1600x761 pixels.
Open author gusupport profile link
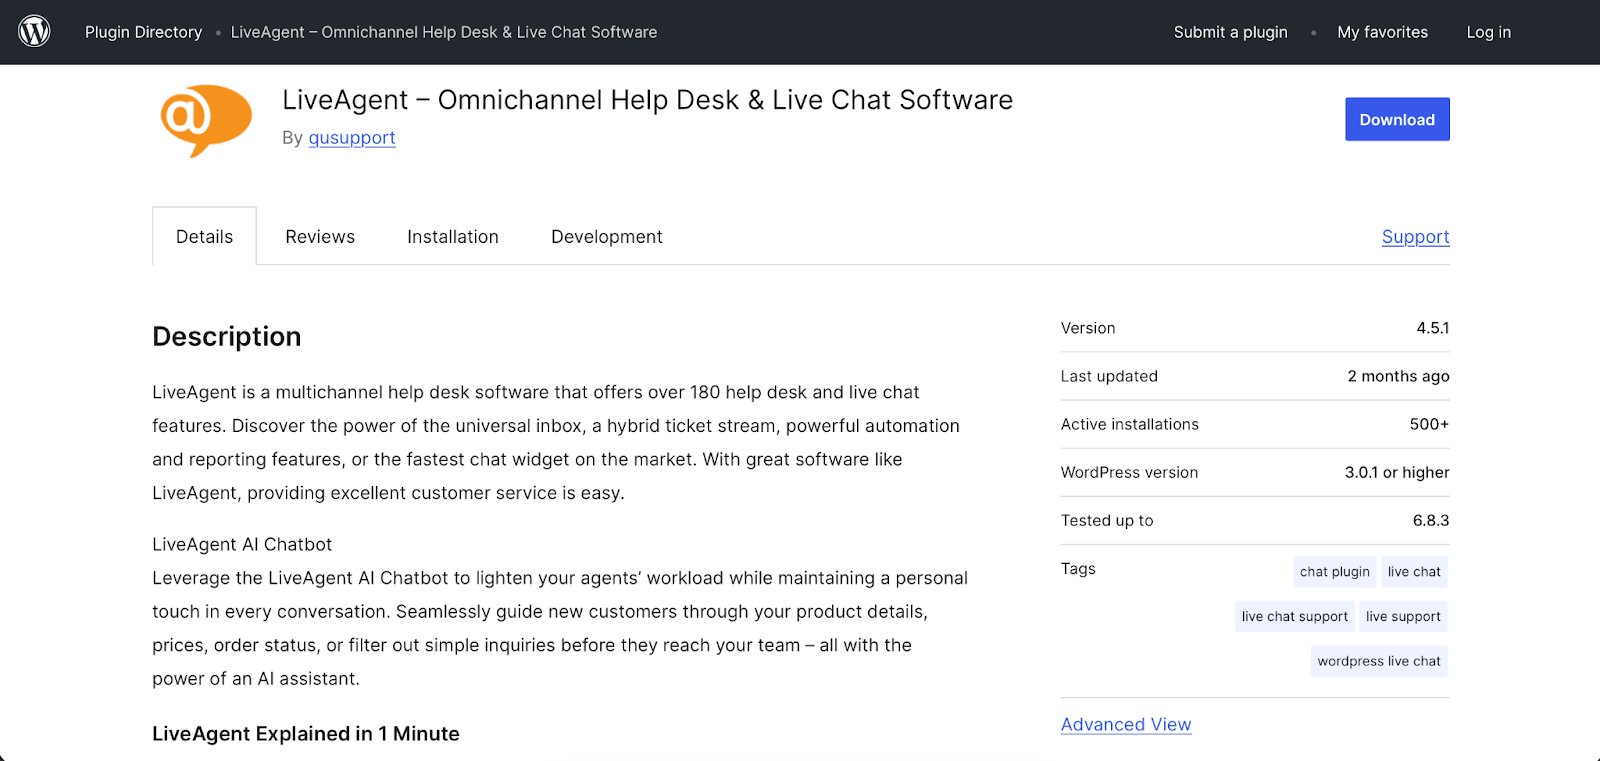352,138
